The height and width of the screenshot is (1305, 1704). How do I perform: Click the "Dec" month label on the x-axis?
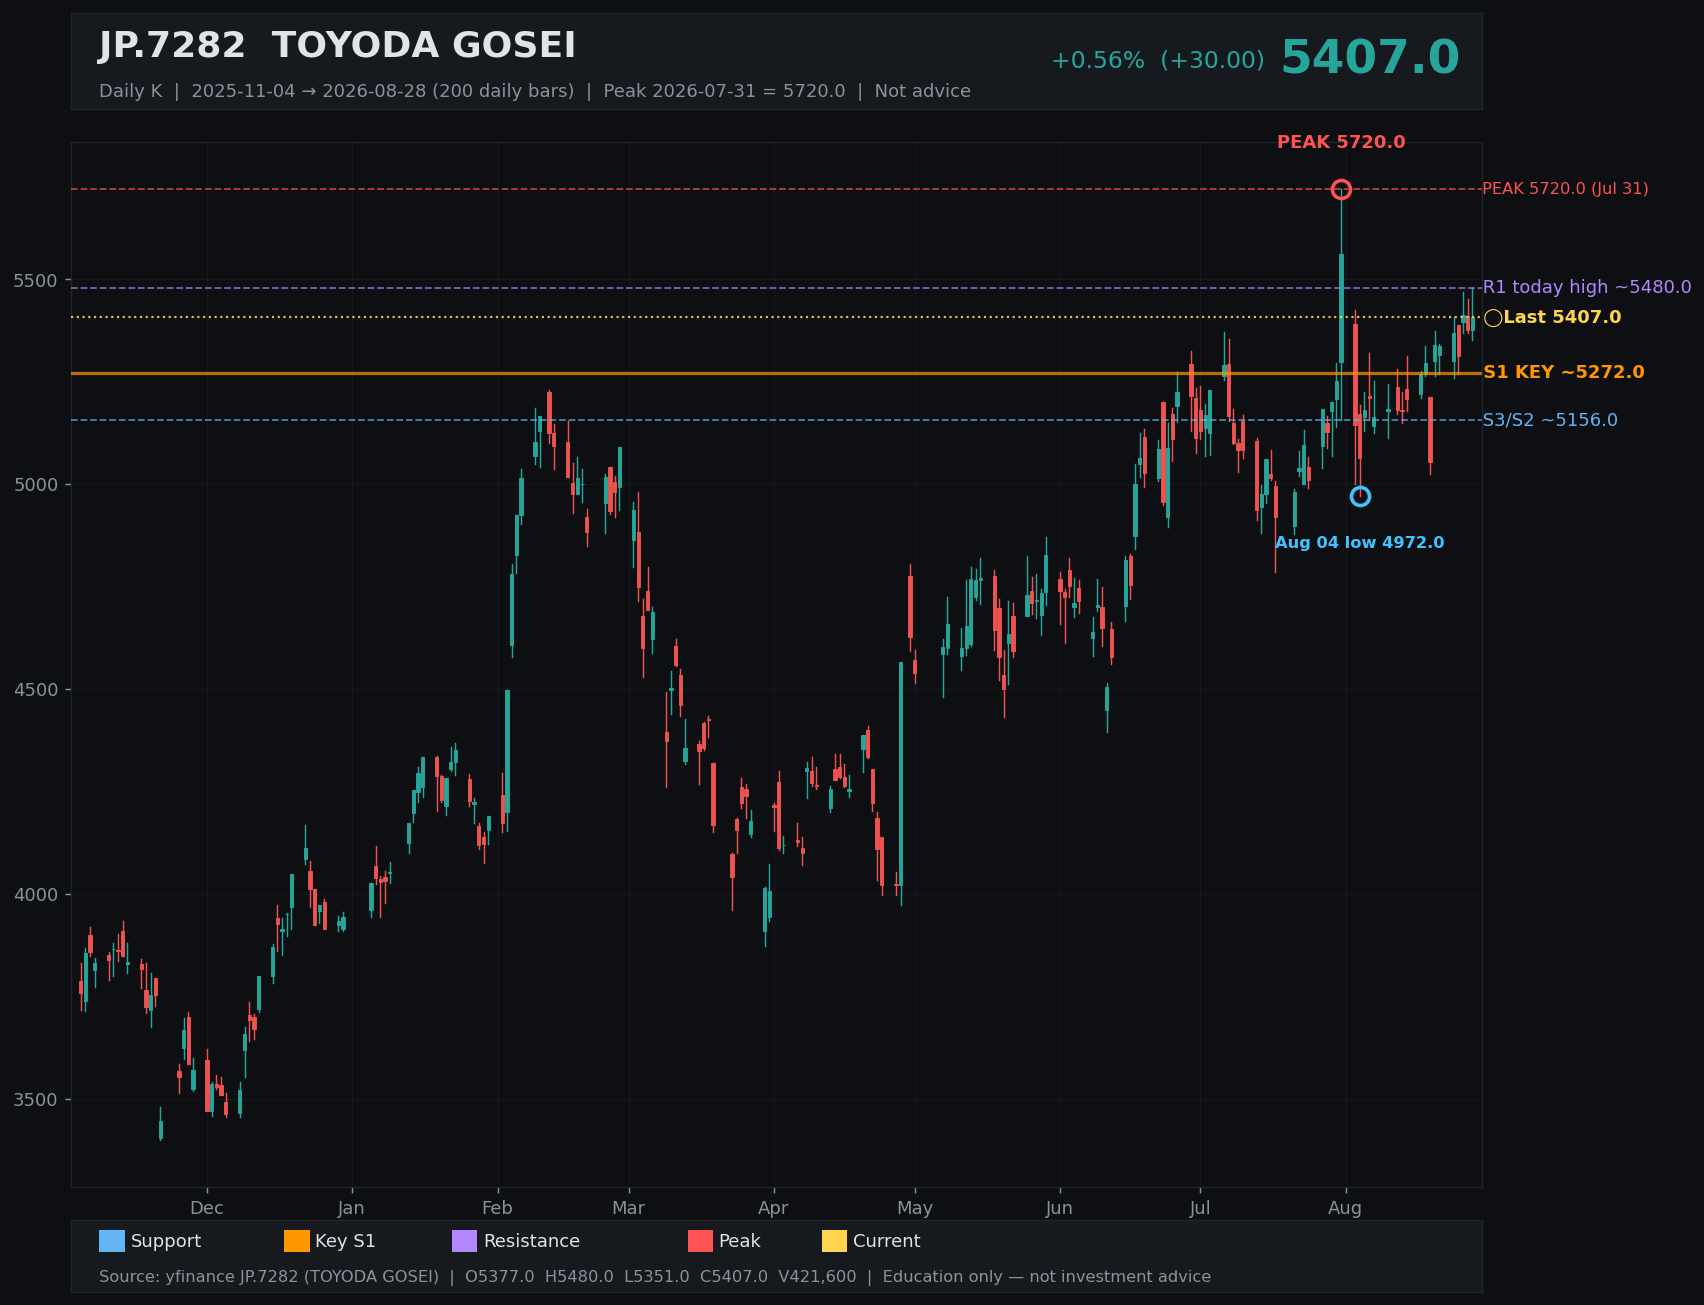(x=207, y=1208)
